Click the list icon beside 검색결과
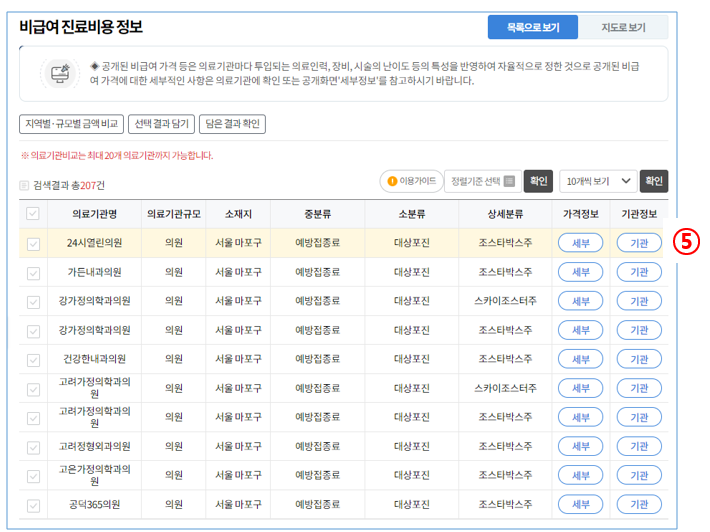Viewport: 710px width, 532px height. click(x=24, y=185)
